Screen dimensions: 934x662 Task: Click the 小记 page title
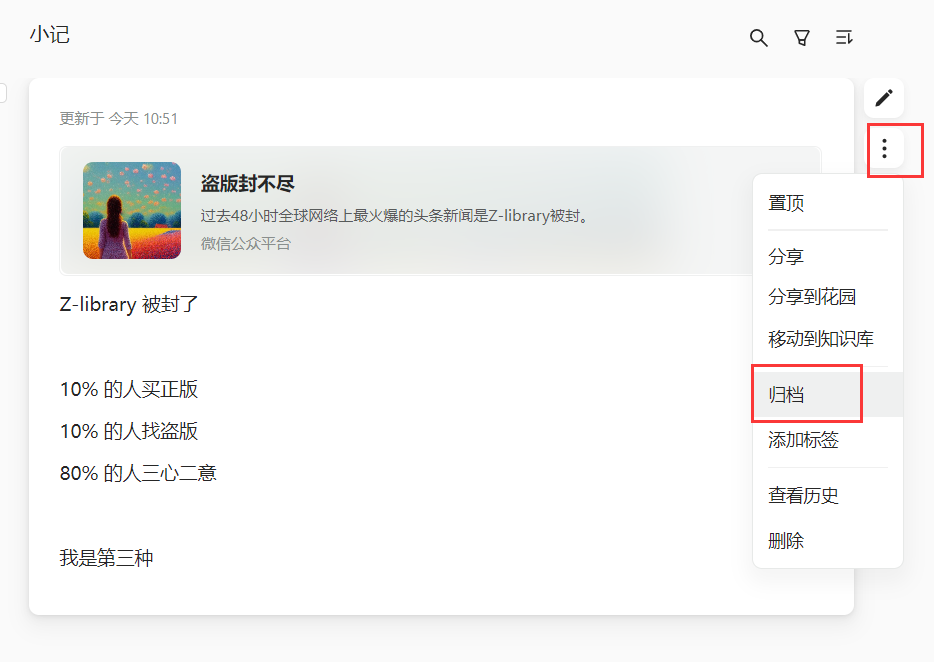click(50, 35)
